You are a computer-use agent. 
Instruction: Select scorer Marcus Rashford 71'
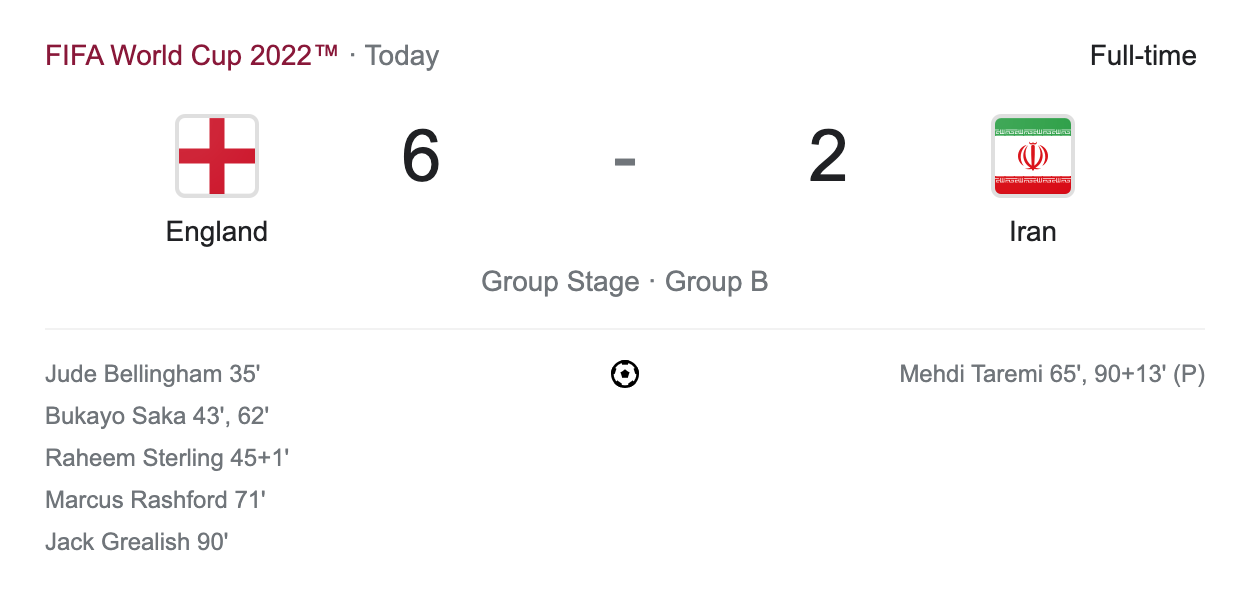(x=155, y=501)
